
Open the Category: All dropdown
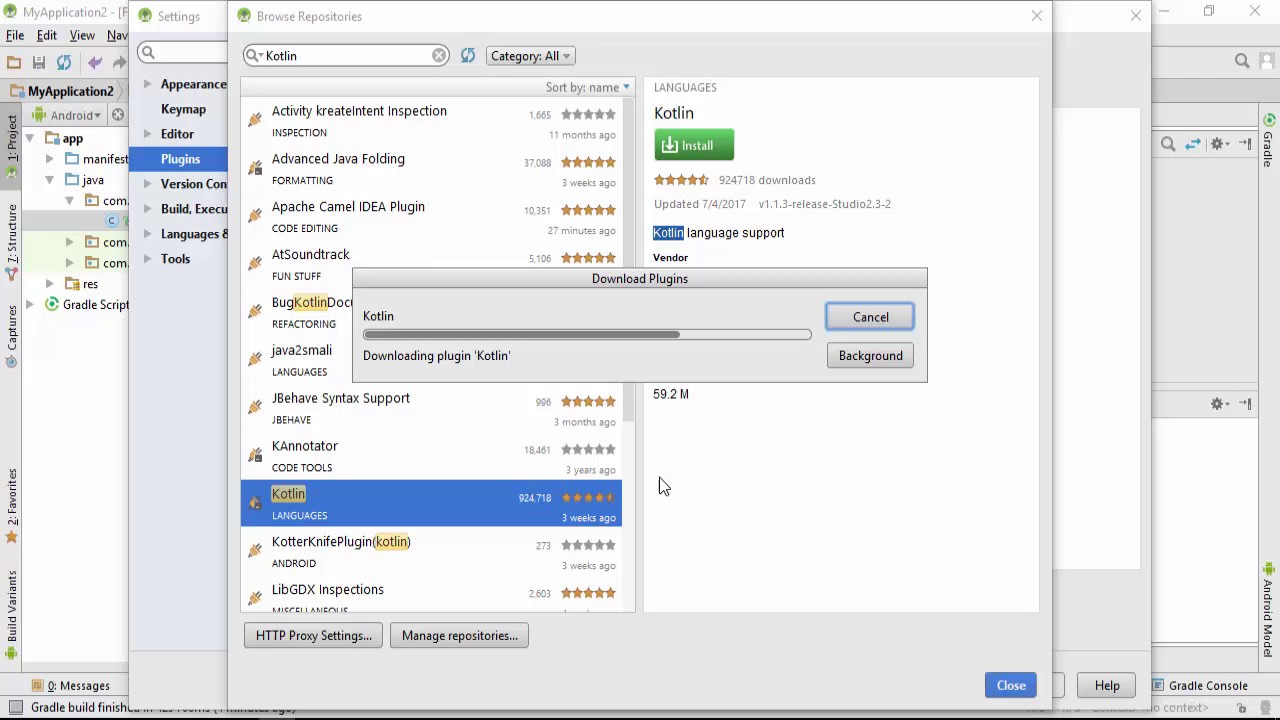pos(531,56)
